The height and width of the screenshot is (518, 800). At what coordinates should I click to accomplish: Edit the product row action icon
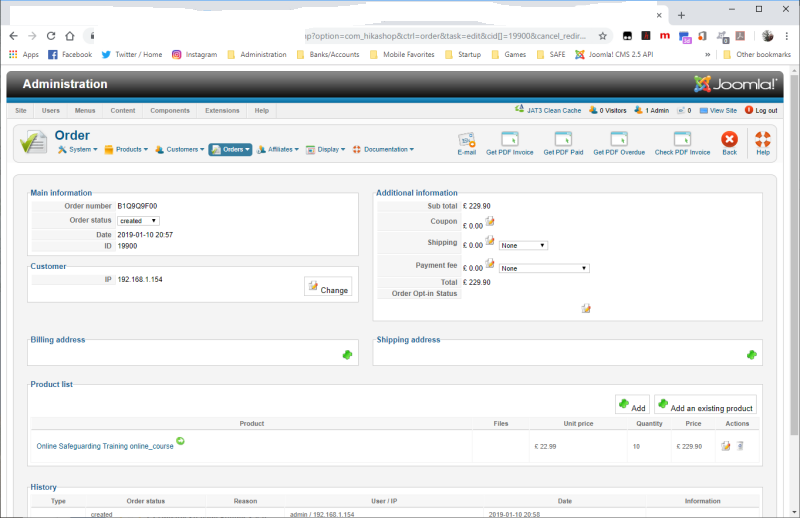tap(726, 446)
